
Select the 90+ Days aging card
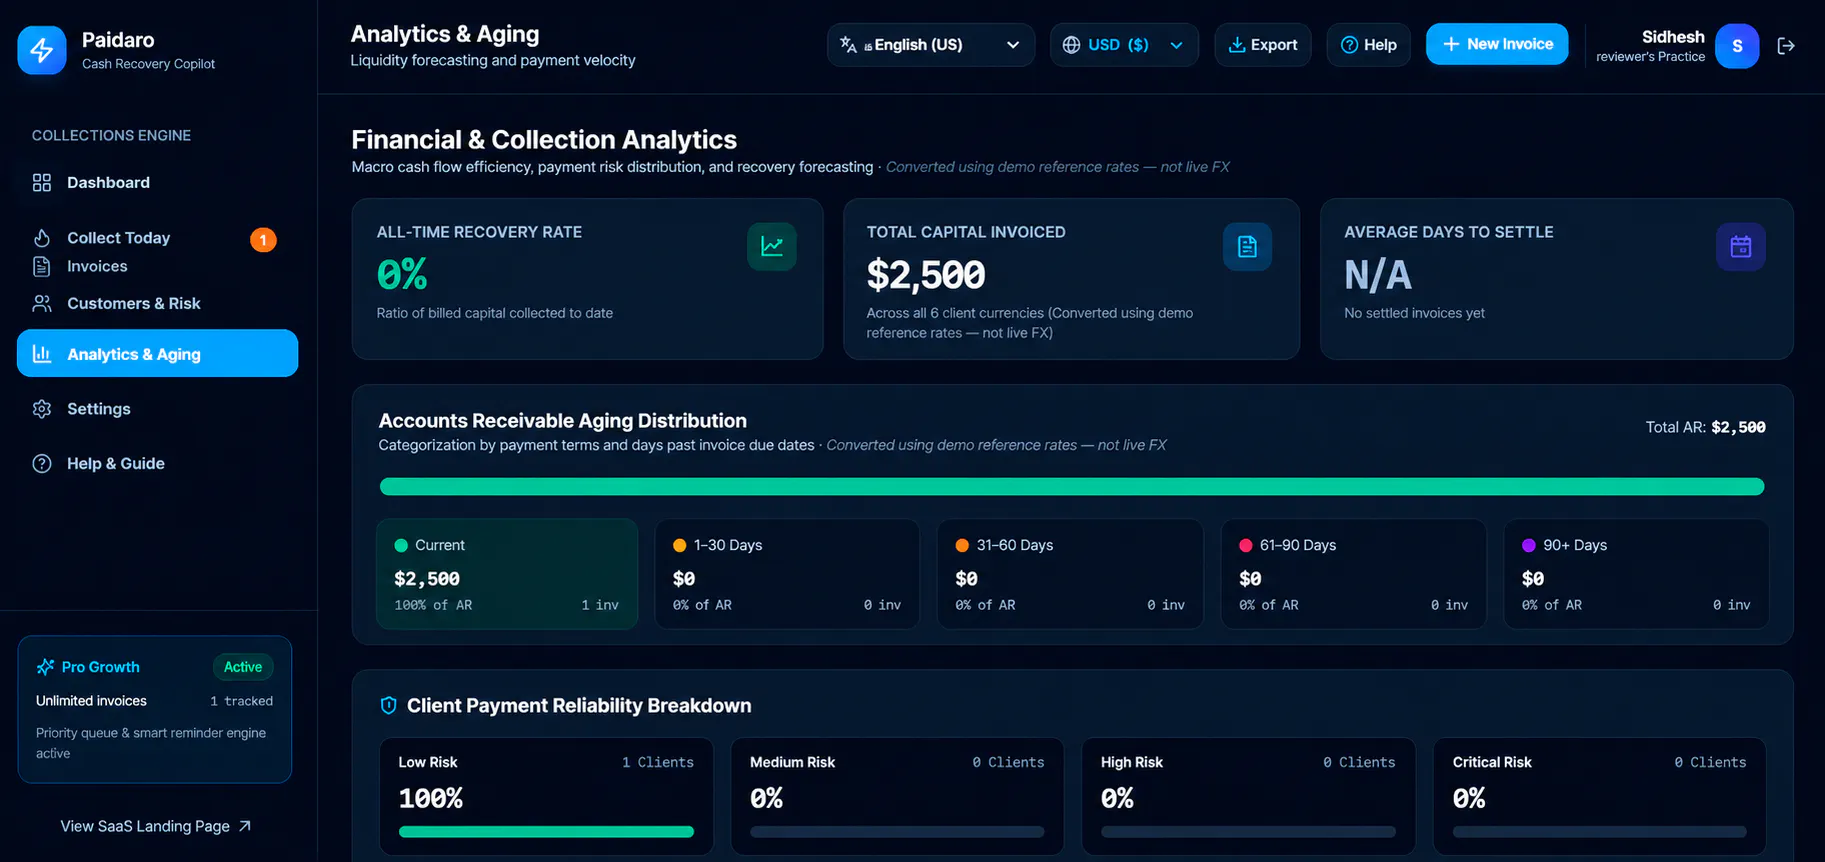[x=1636, y=574]
